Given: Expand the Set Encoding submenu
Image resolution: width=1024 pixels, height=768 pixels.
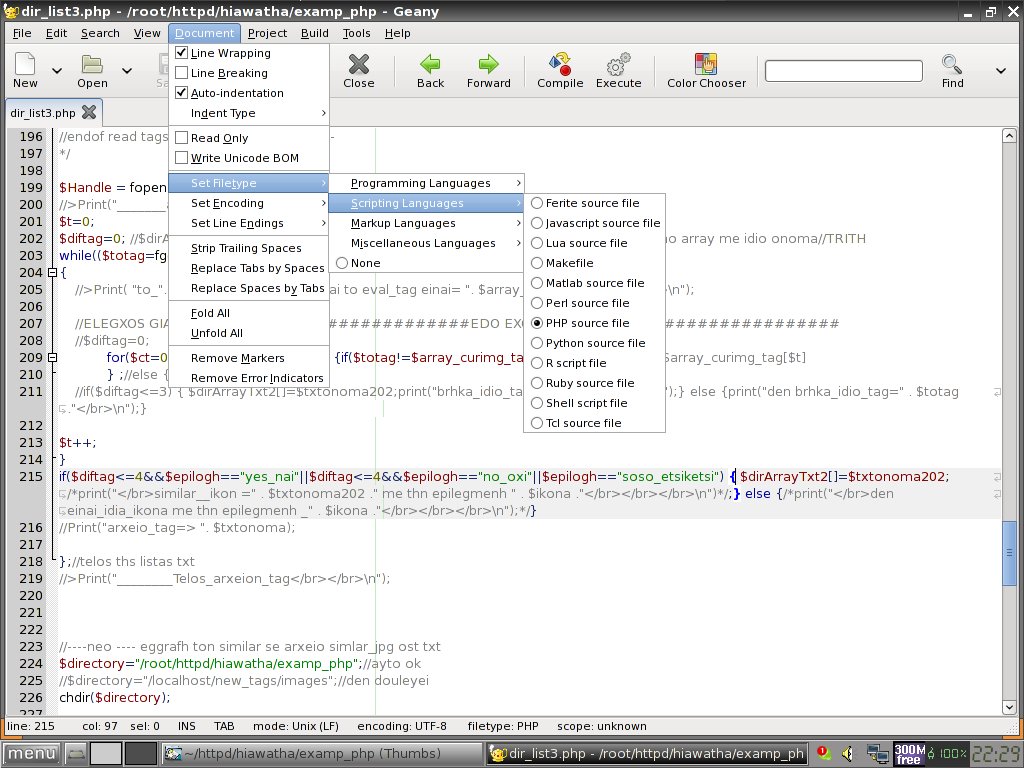Looking at the screenshot, I should [x=249, y=203].
